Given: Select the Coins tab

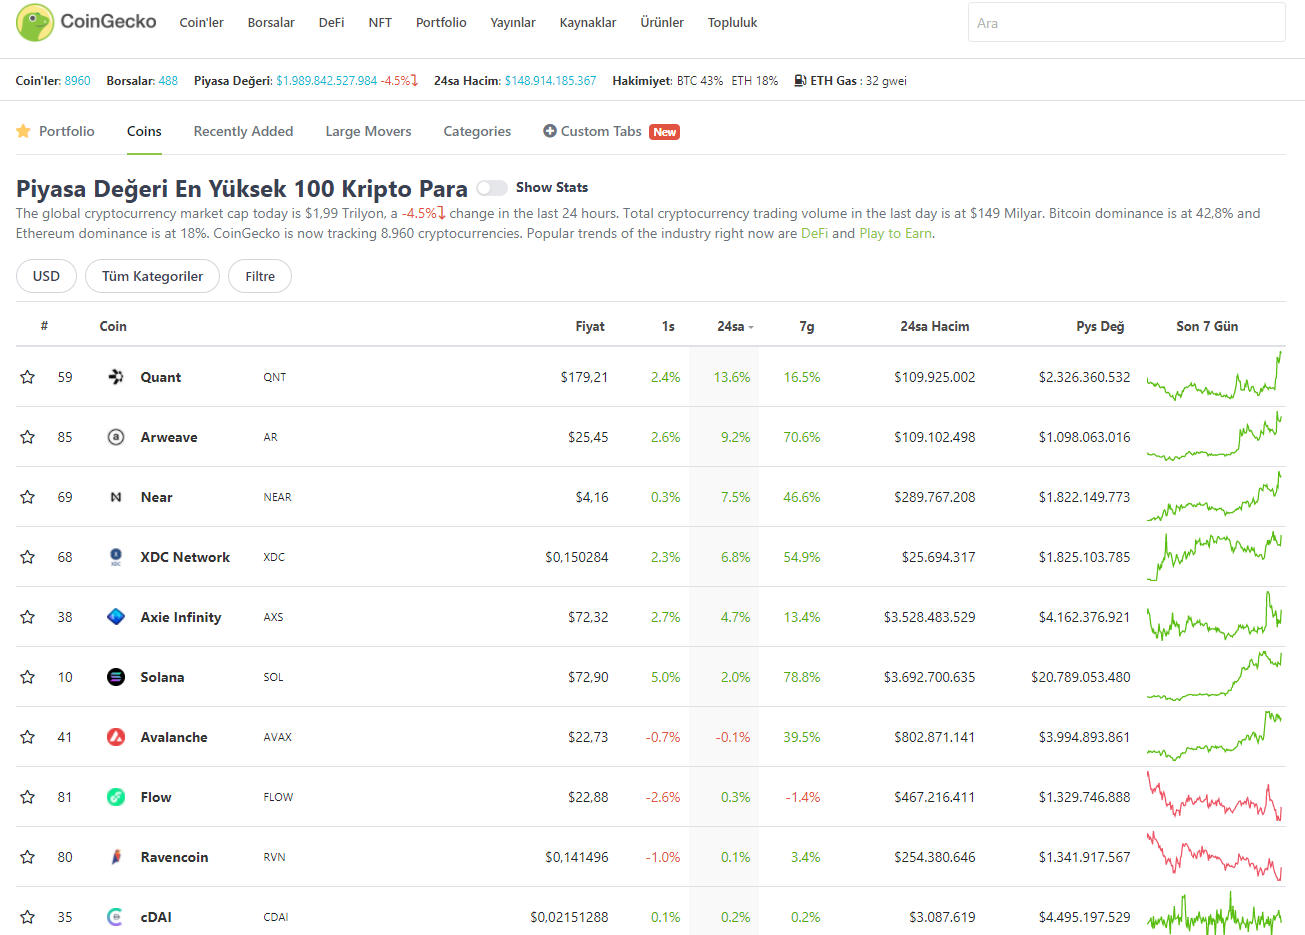Looking at the screenshot, I should tap(144, 131).
